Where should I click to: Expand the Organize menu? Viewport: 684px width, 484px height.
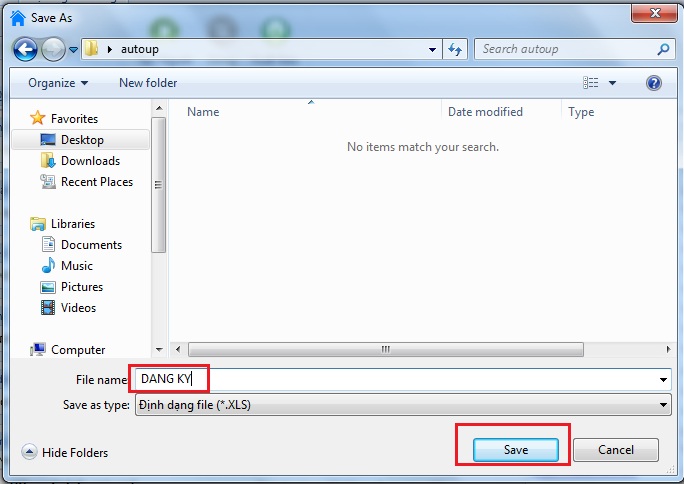tap(58, 83)
